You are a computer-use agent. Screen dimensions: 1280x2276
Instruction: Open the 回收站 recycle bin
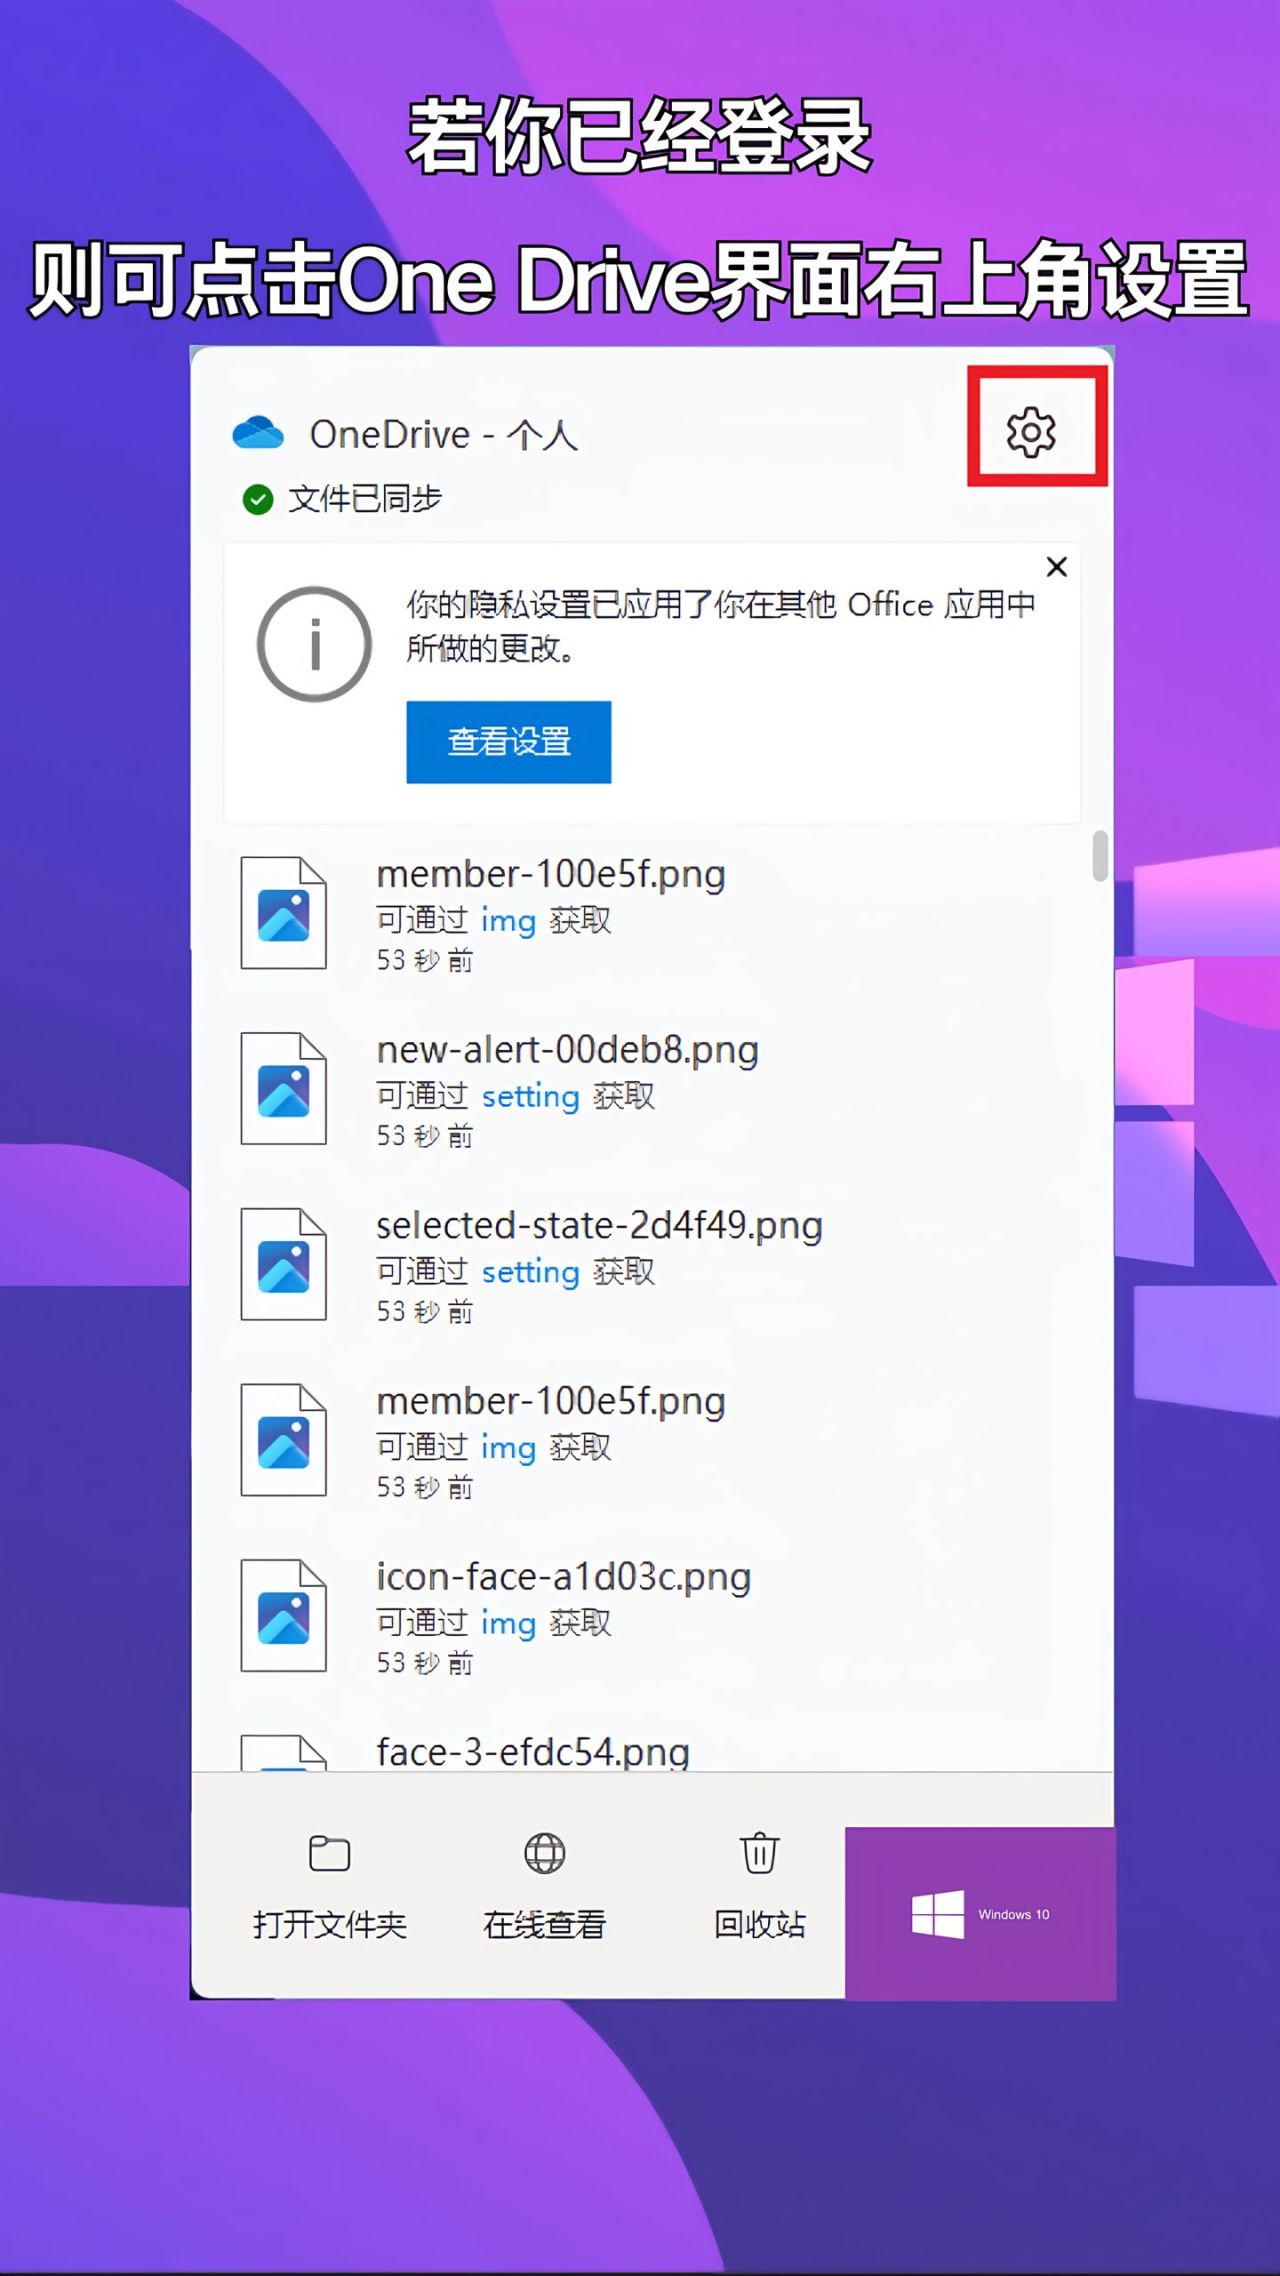tap(760, 1886)
